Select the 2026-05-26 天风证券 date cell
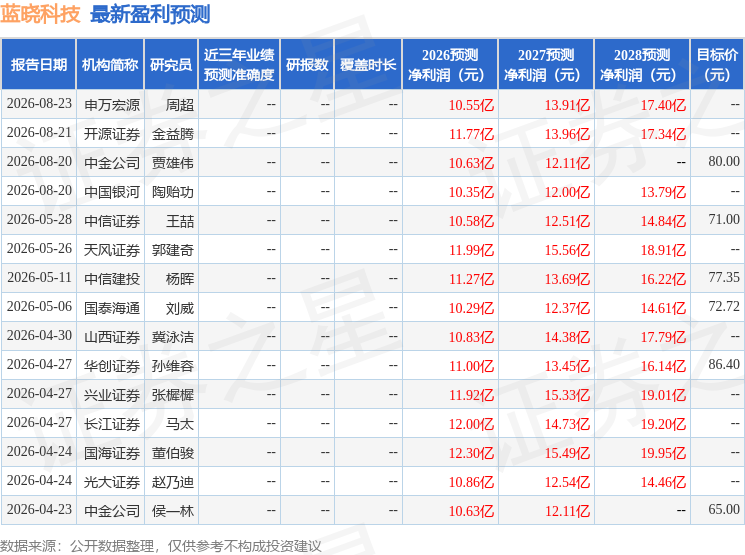 39,249
